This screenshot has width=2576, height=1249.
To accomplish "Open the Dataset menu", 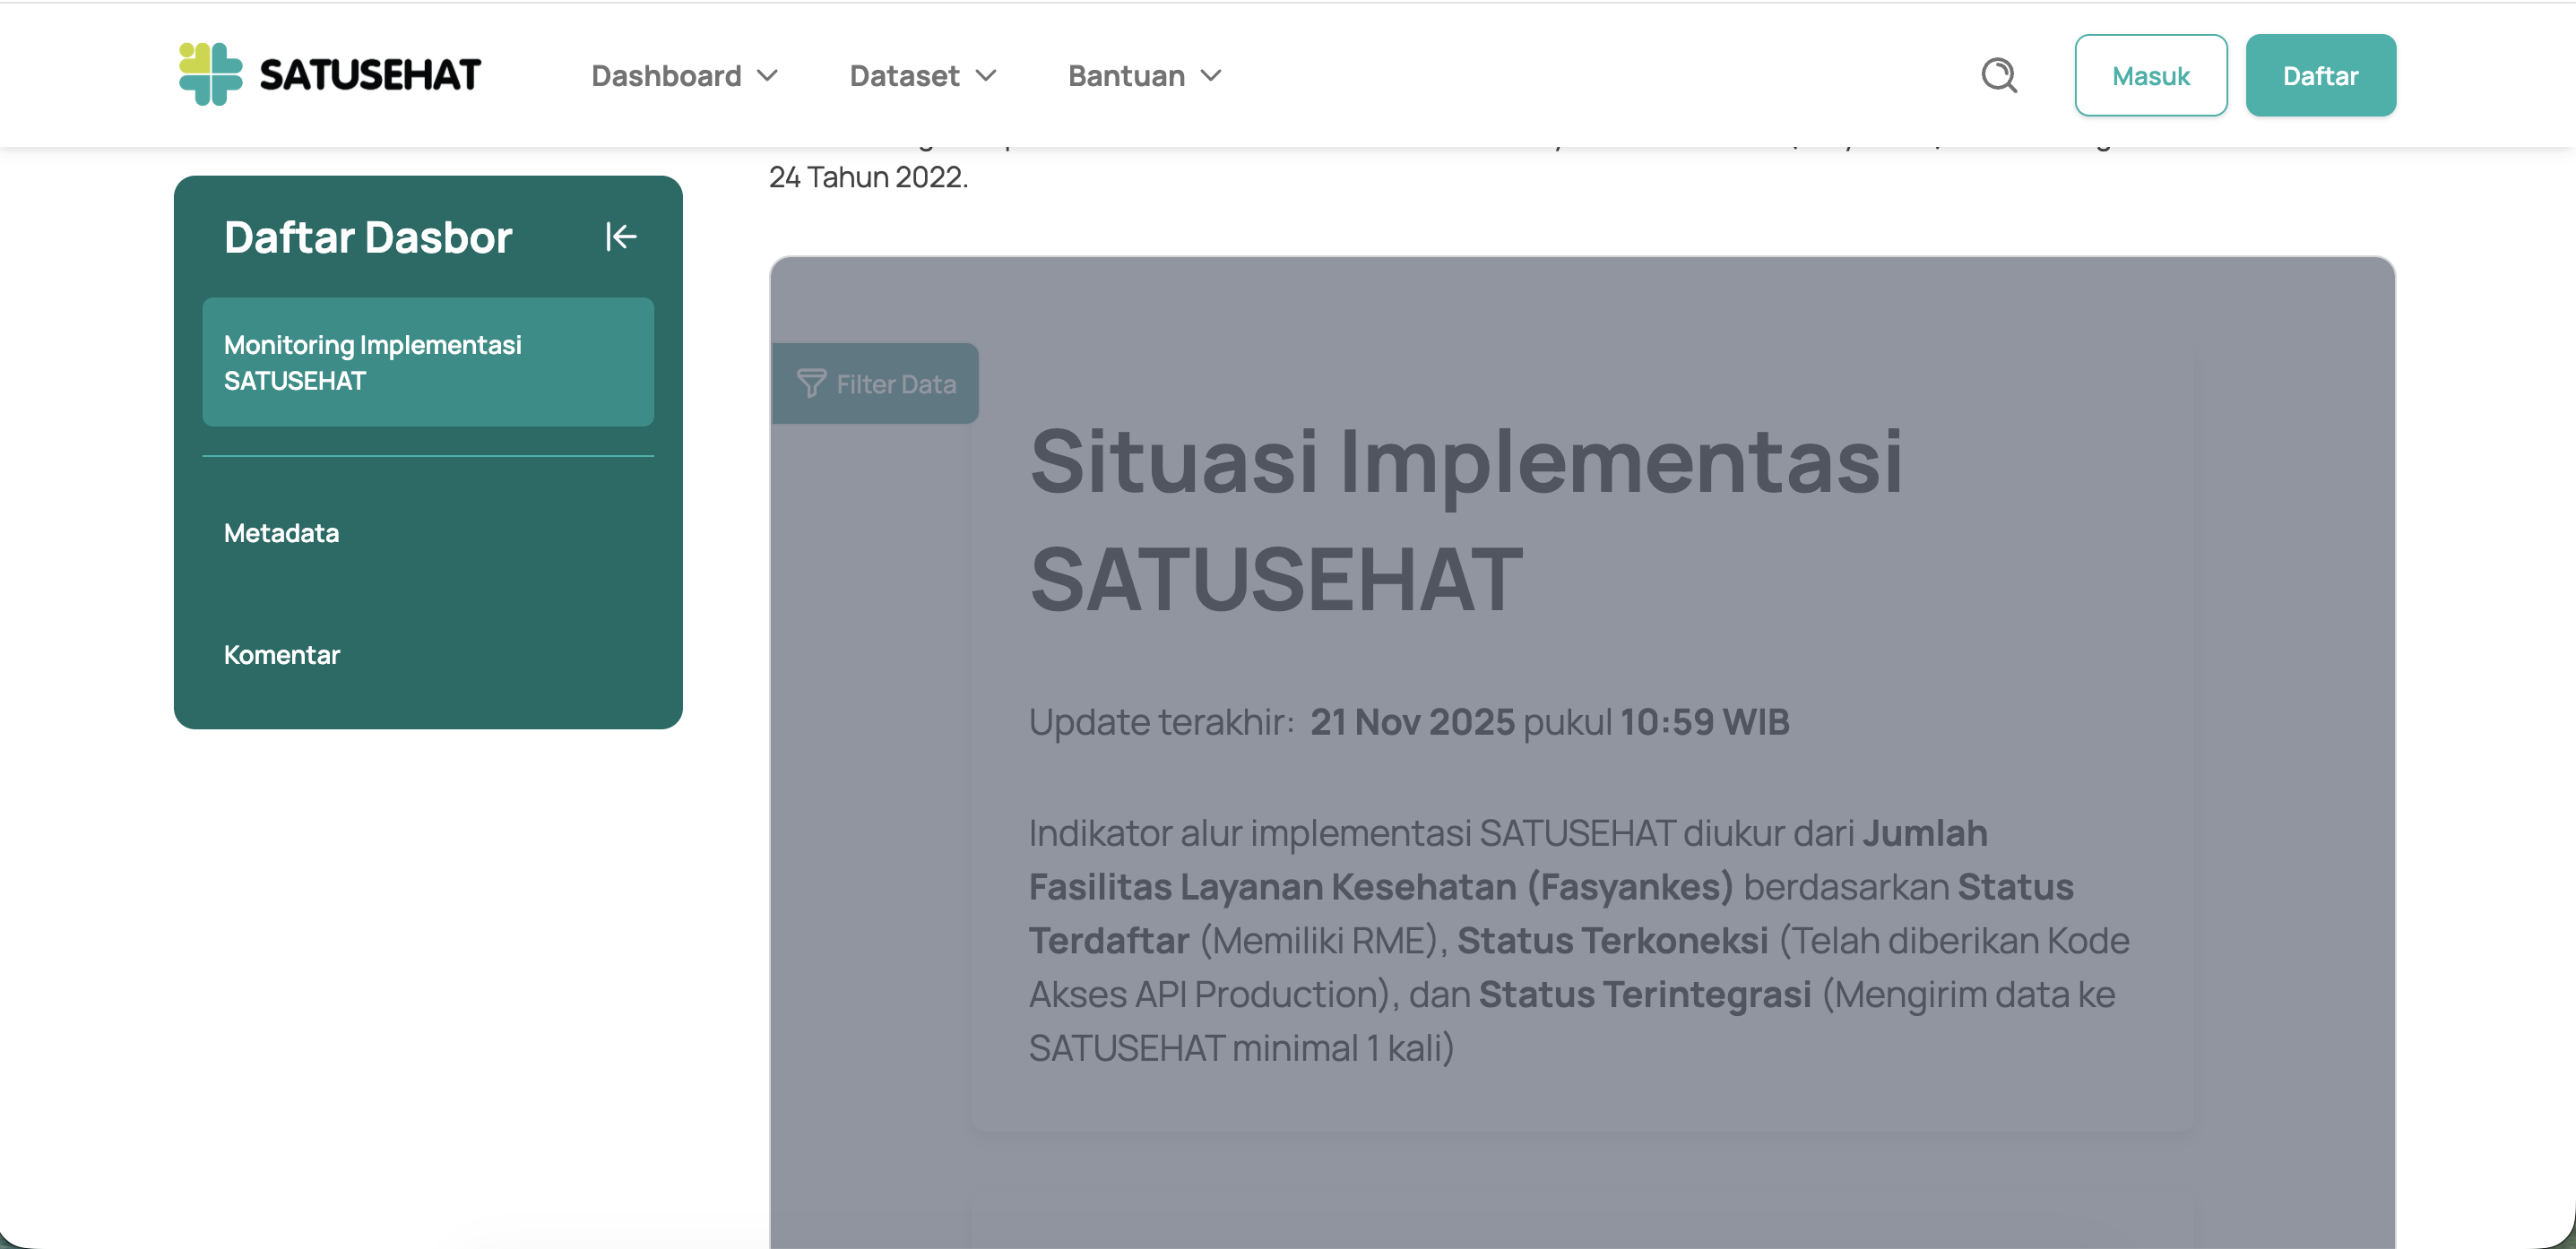I will (x=904, y=76).
